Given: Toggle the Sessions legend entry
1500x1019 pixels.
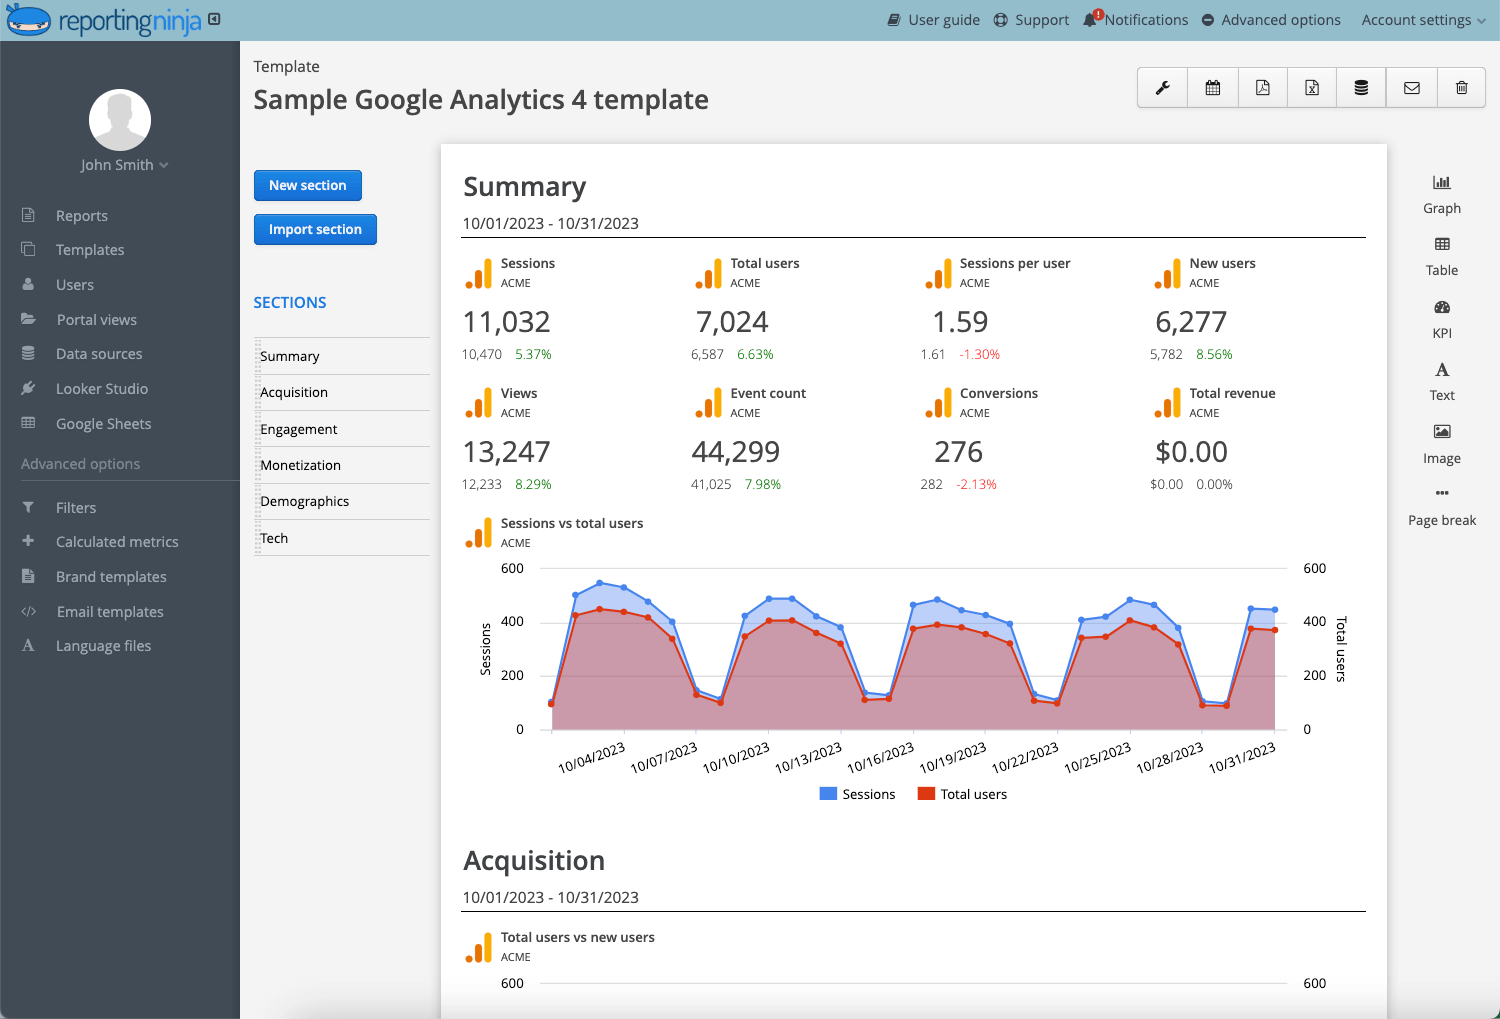Looking at the screenshot, I should [856, 793].
